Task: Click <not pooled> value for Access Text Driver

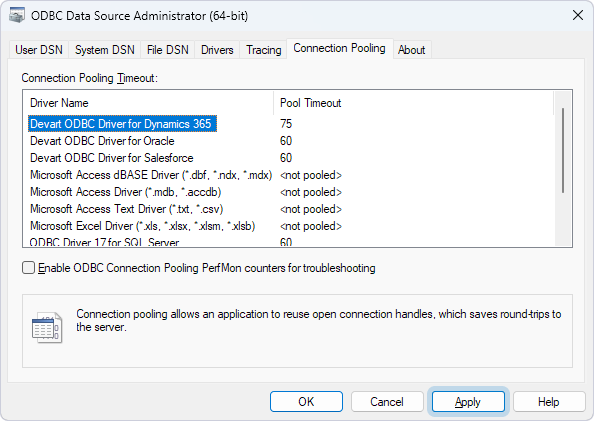Action: click(x=311, y=209)
